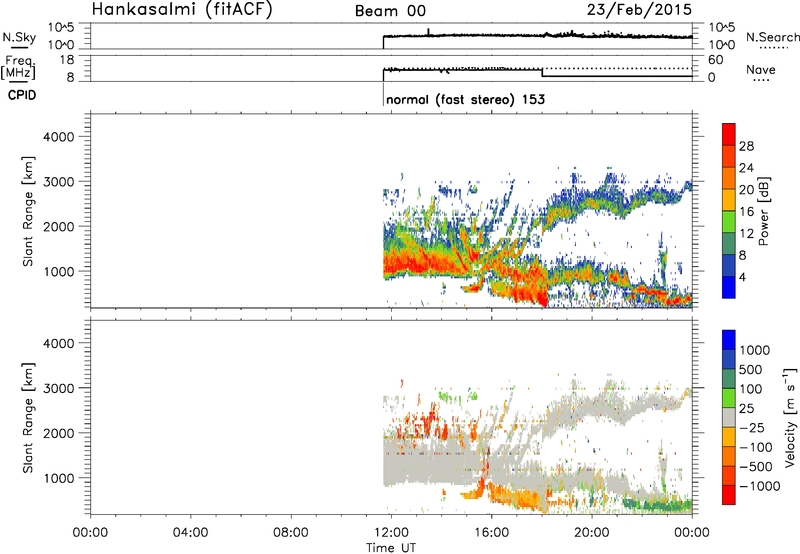800x554 pixels.
Task: Click Slant Range label of power panel
Action: (x=28, y=211)
